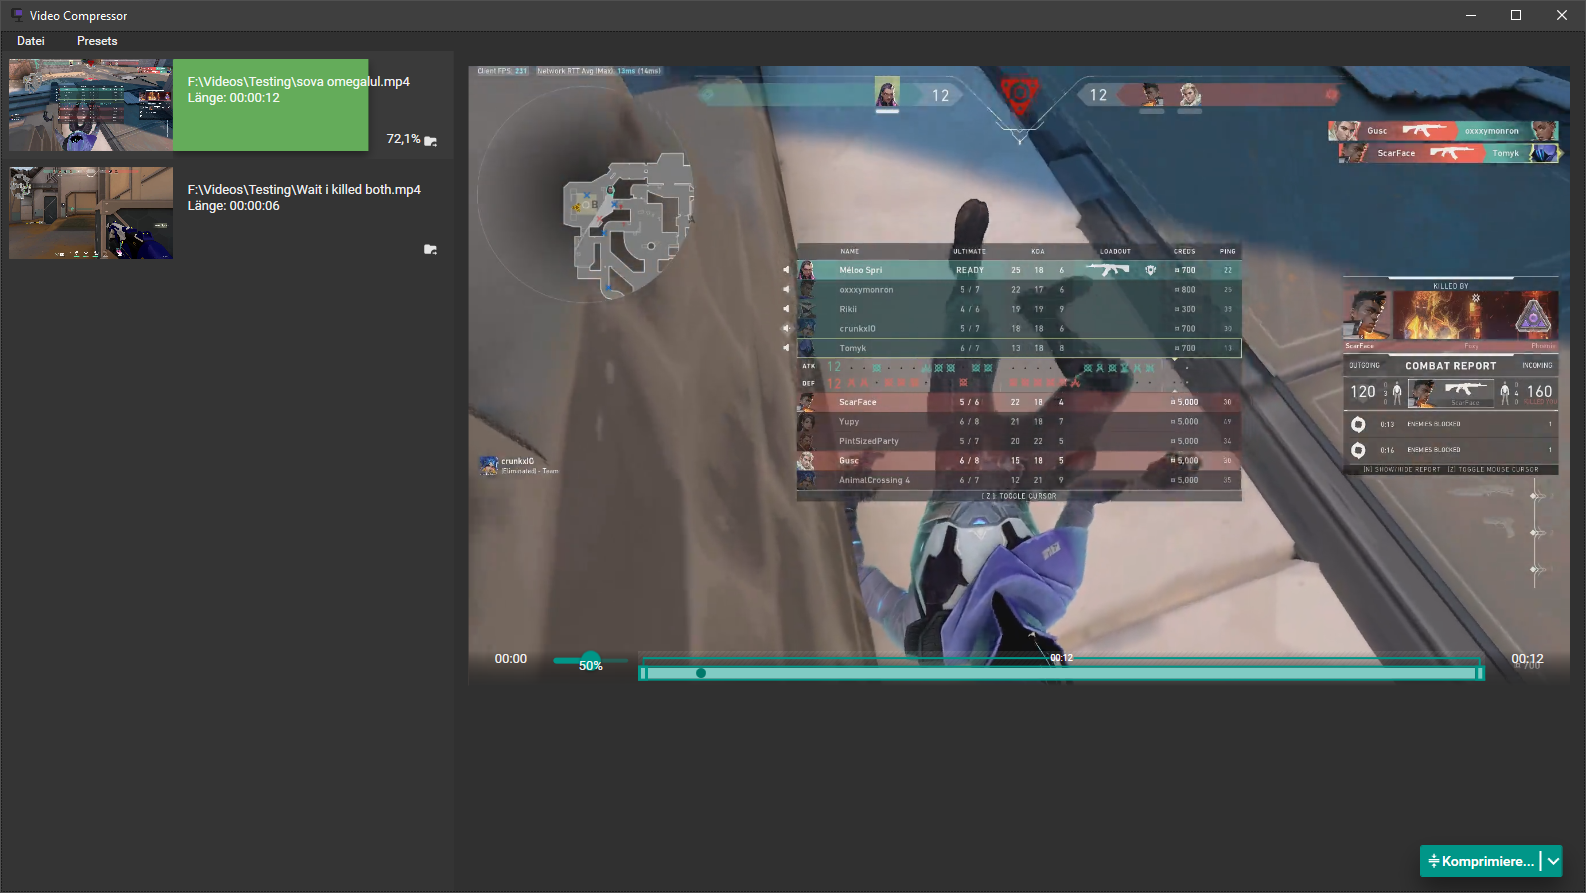Open output folder for Wait i killed both.mp4
1586x893 pixels.
[x=431, y=249]
